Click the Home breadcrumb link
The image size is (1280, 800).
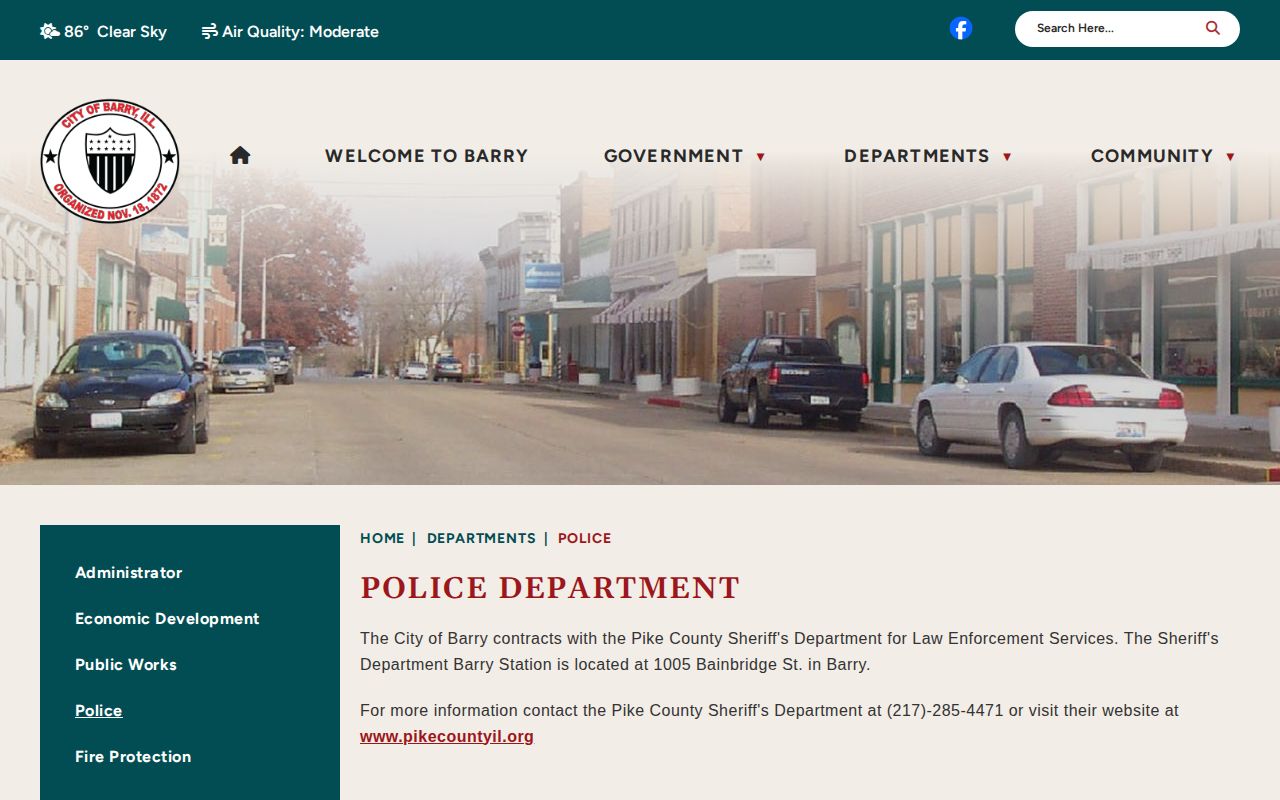click(x=382, y=538)
